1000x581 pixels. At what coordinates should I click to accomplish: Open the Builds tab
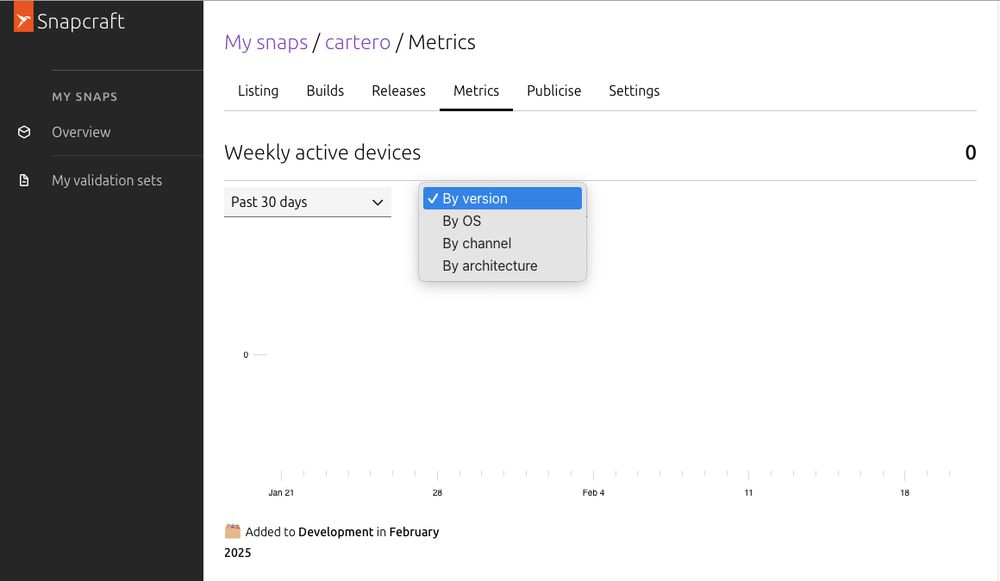point(325,91)
